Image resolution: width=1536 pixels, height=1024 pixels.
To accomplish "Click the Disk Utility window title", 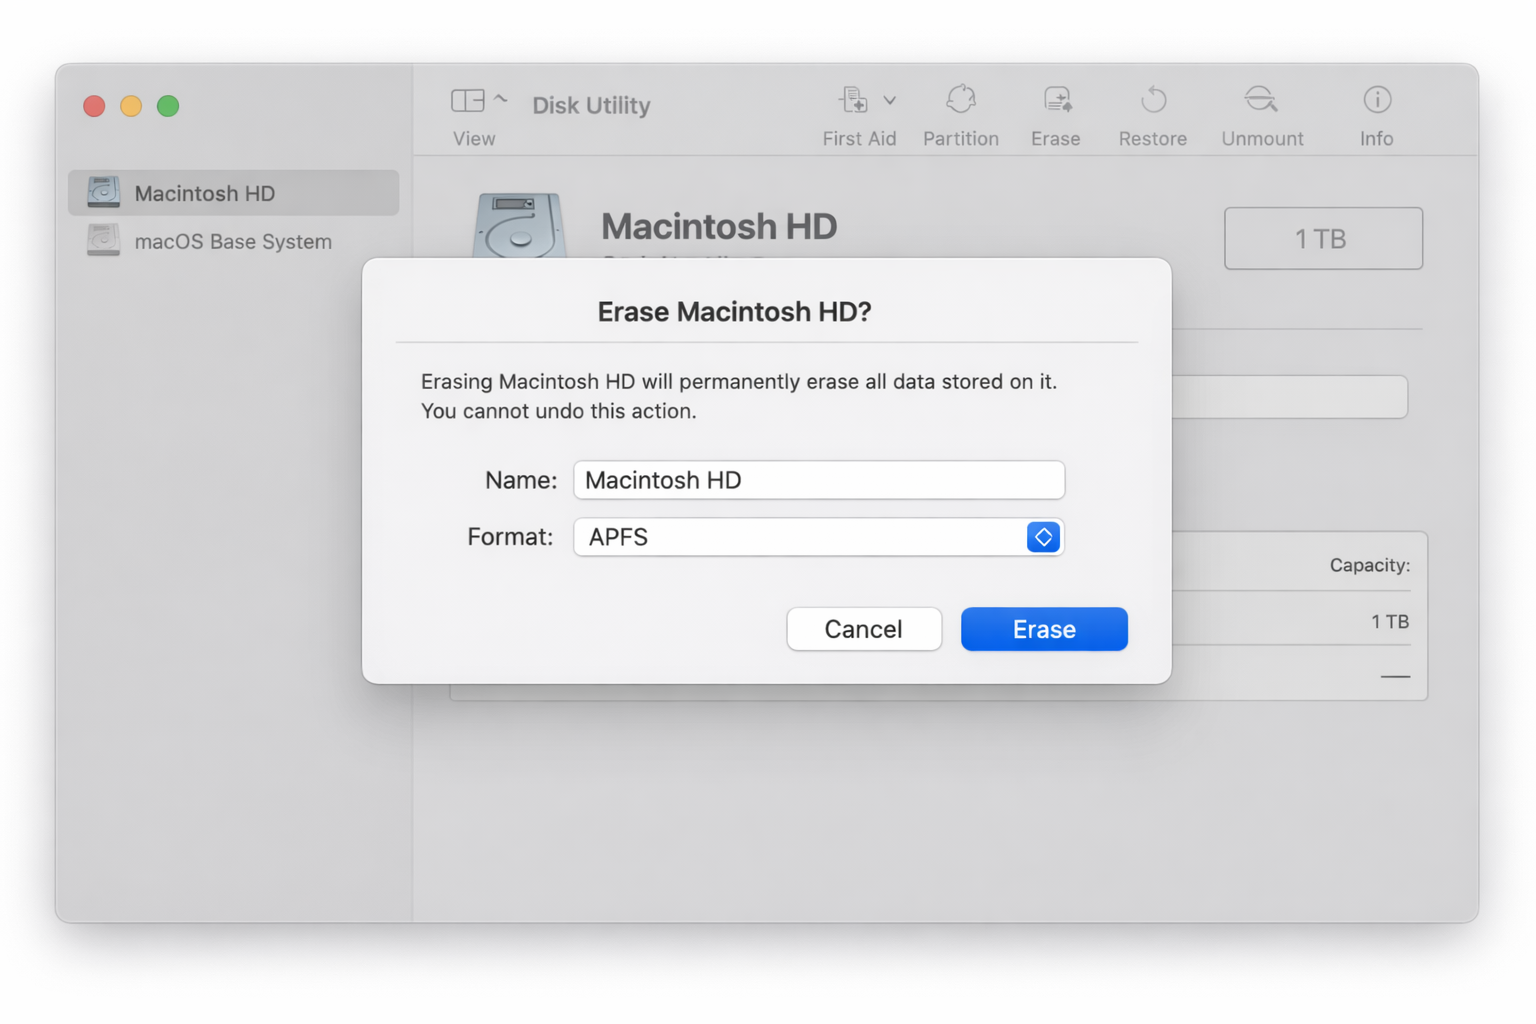I will click(x=591, y=105).
